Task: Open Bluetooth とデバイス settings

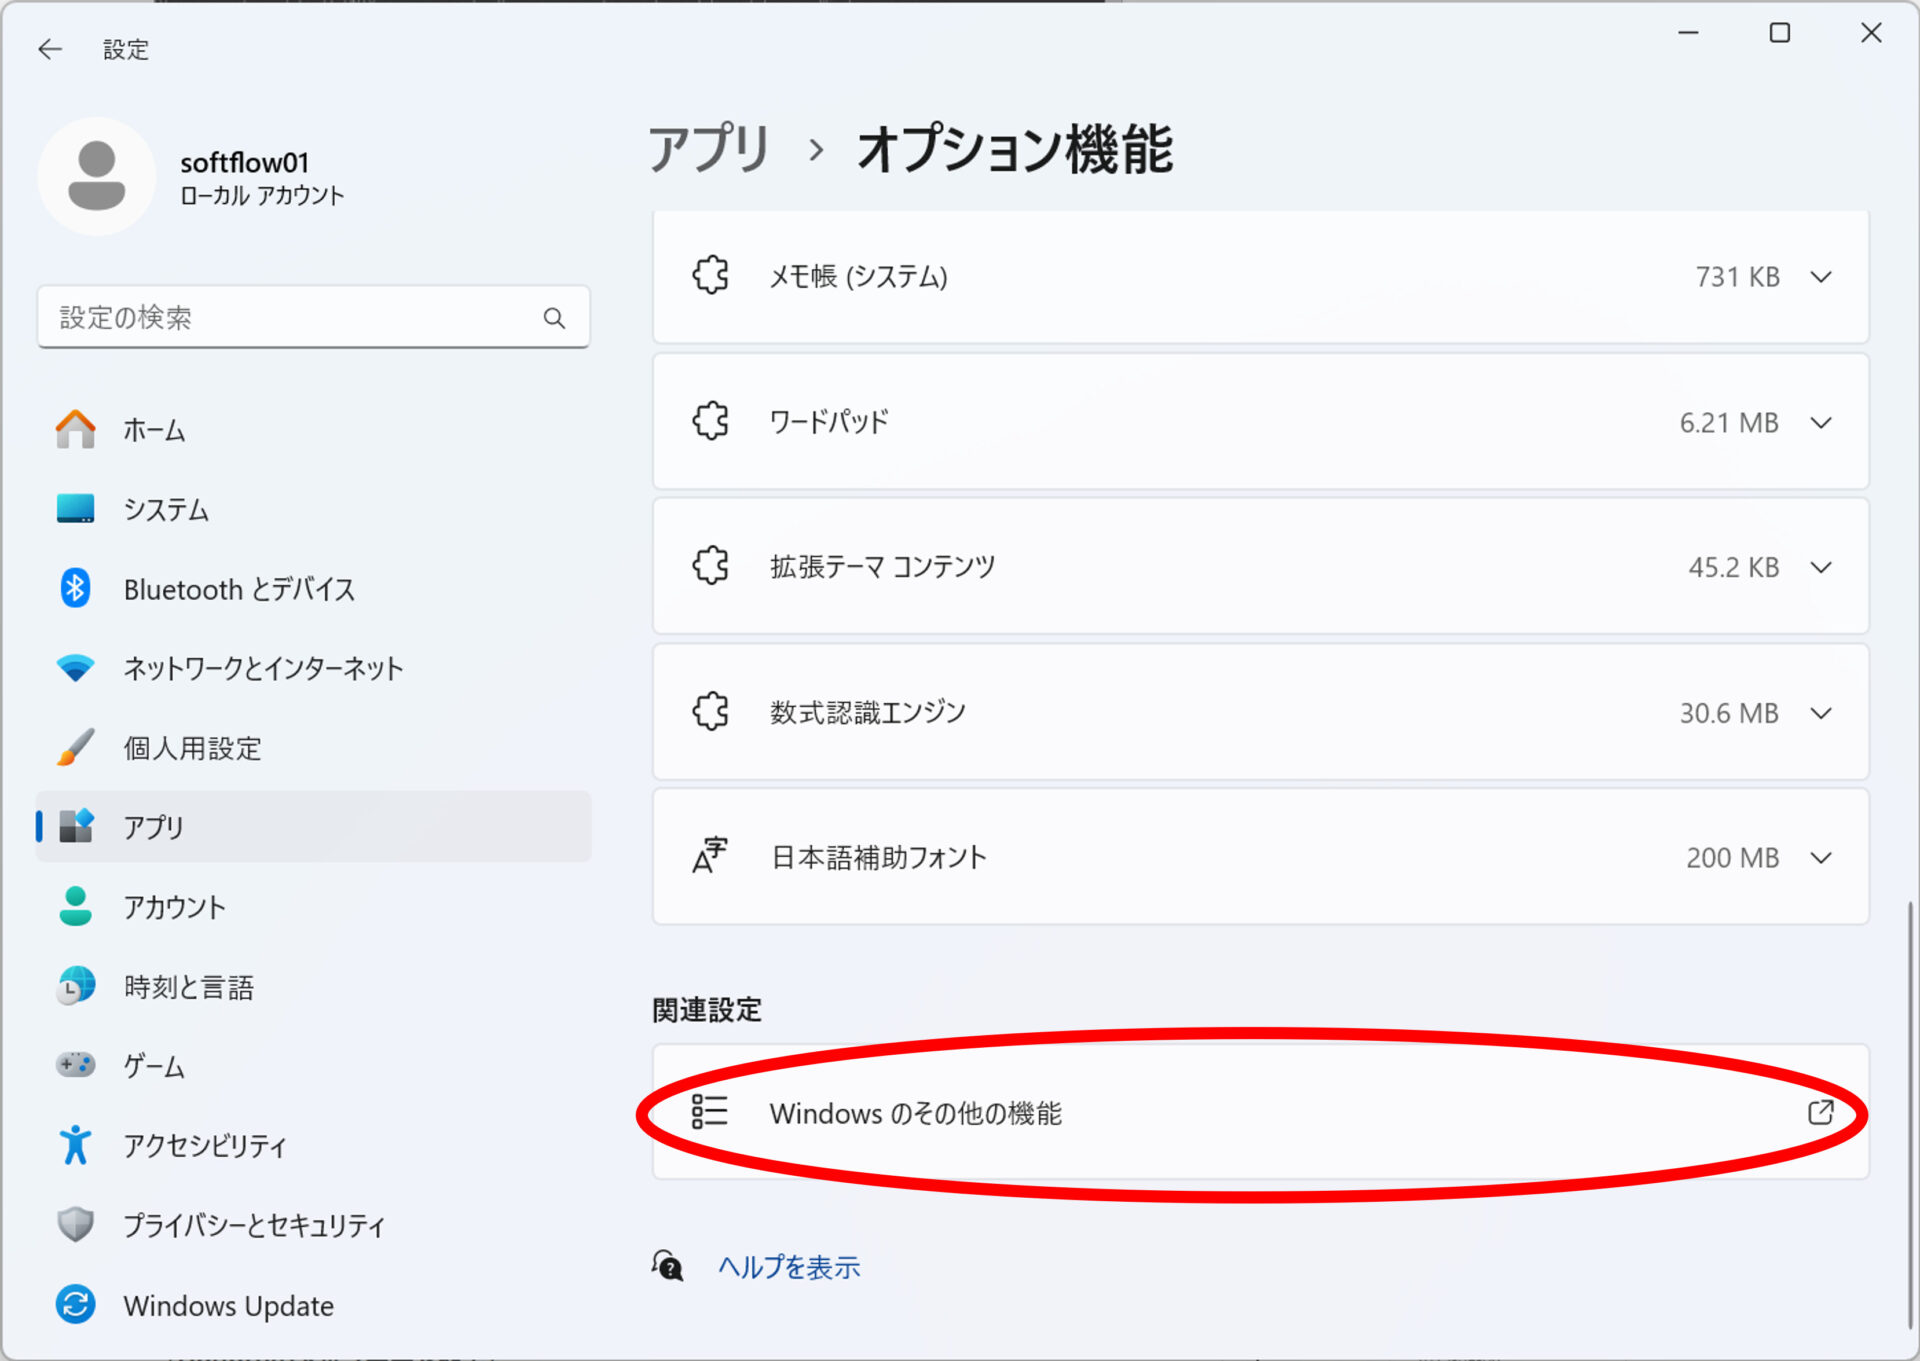Action: [x=313, y=589]
